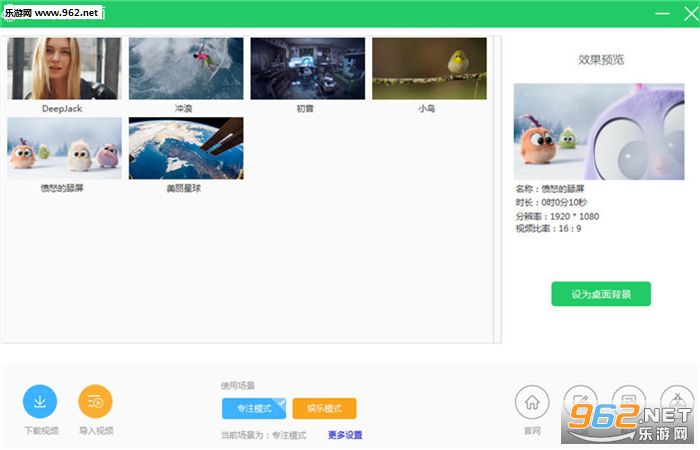Click the 美丽星球 caption text
The width and height of the screenshot is (700, 450).
183,188
